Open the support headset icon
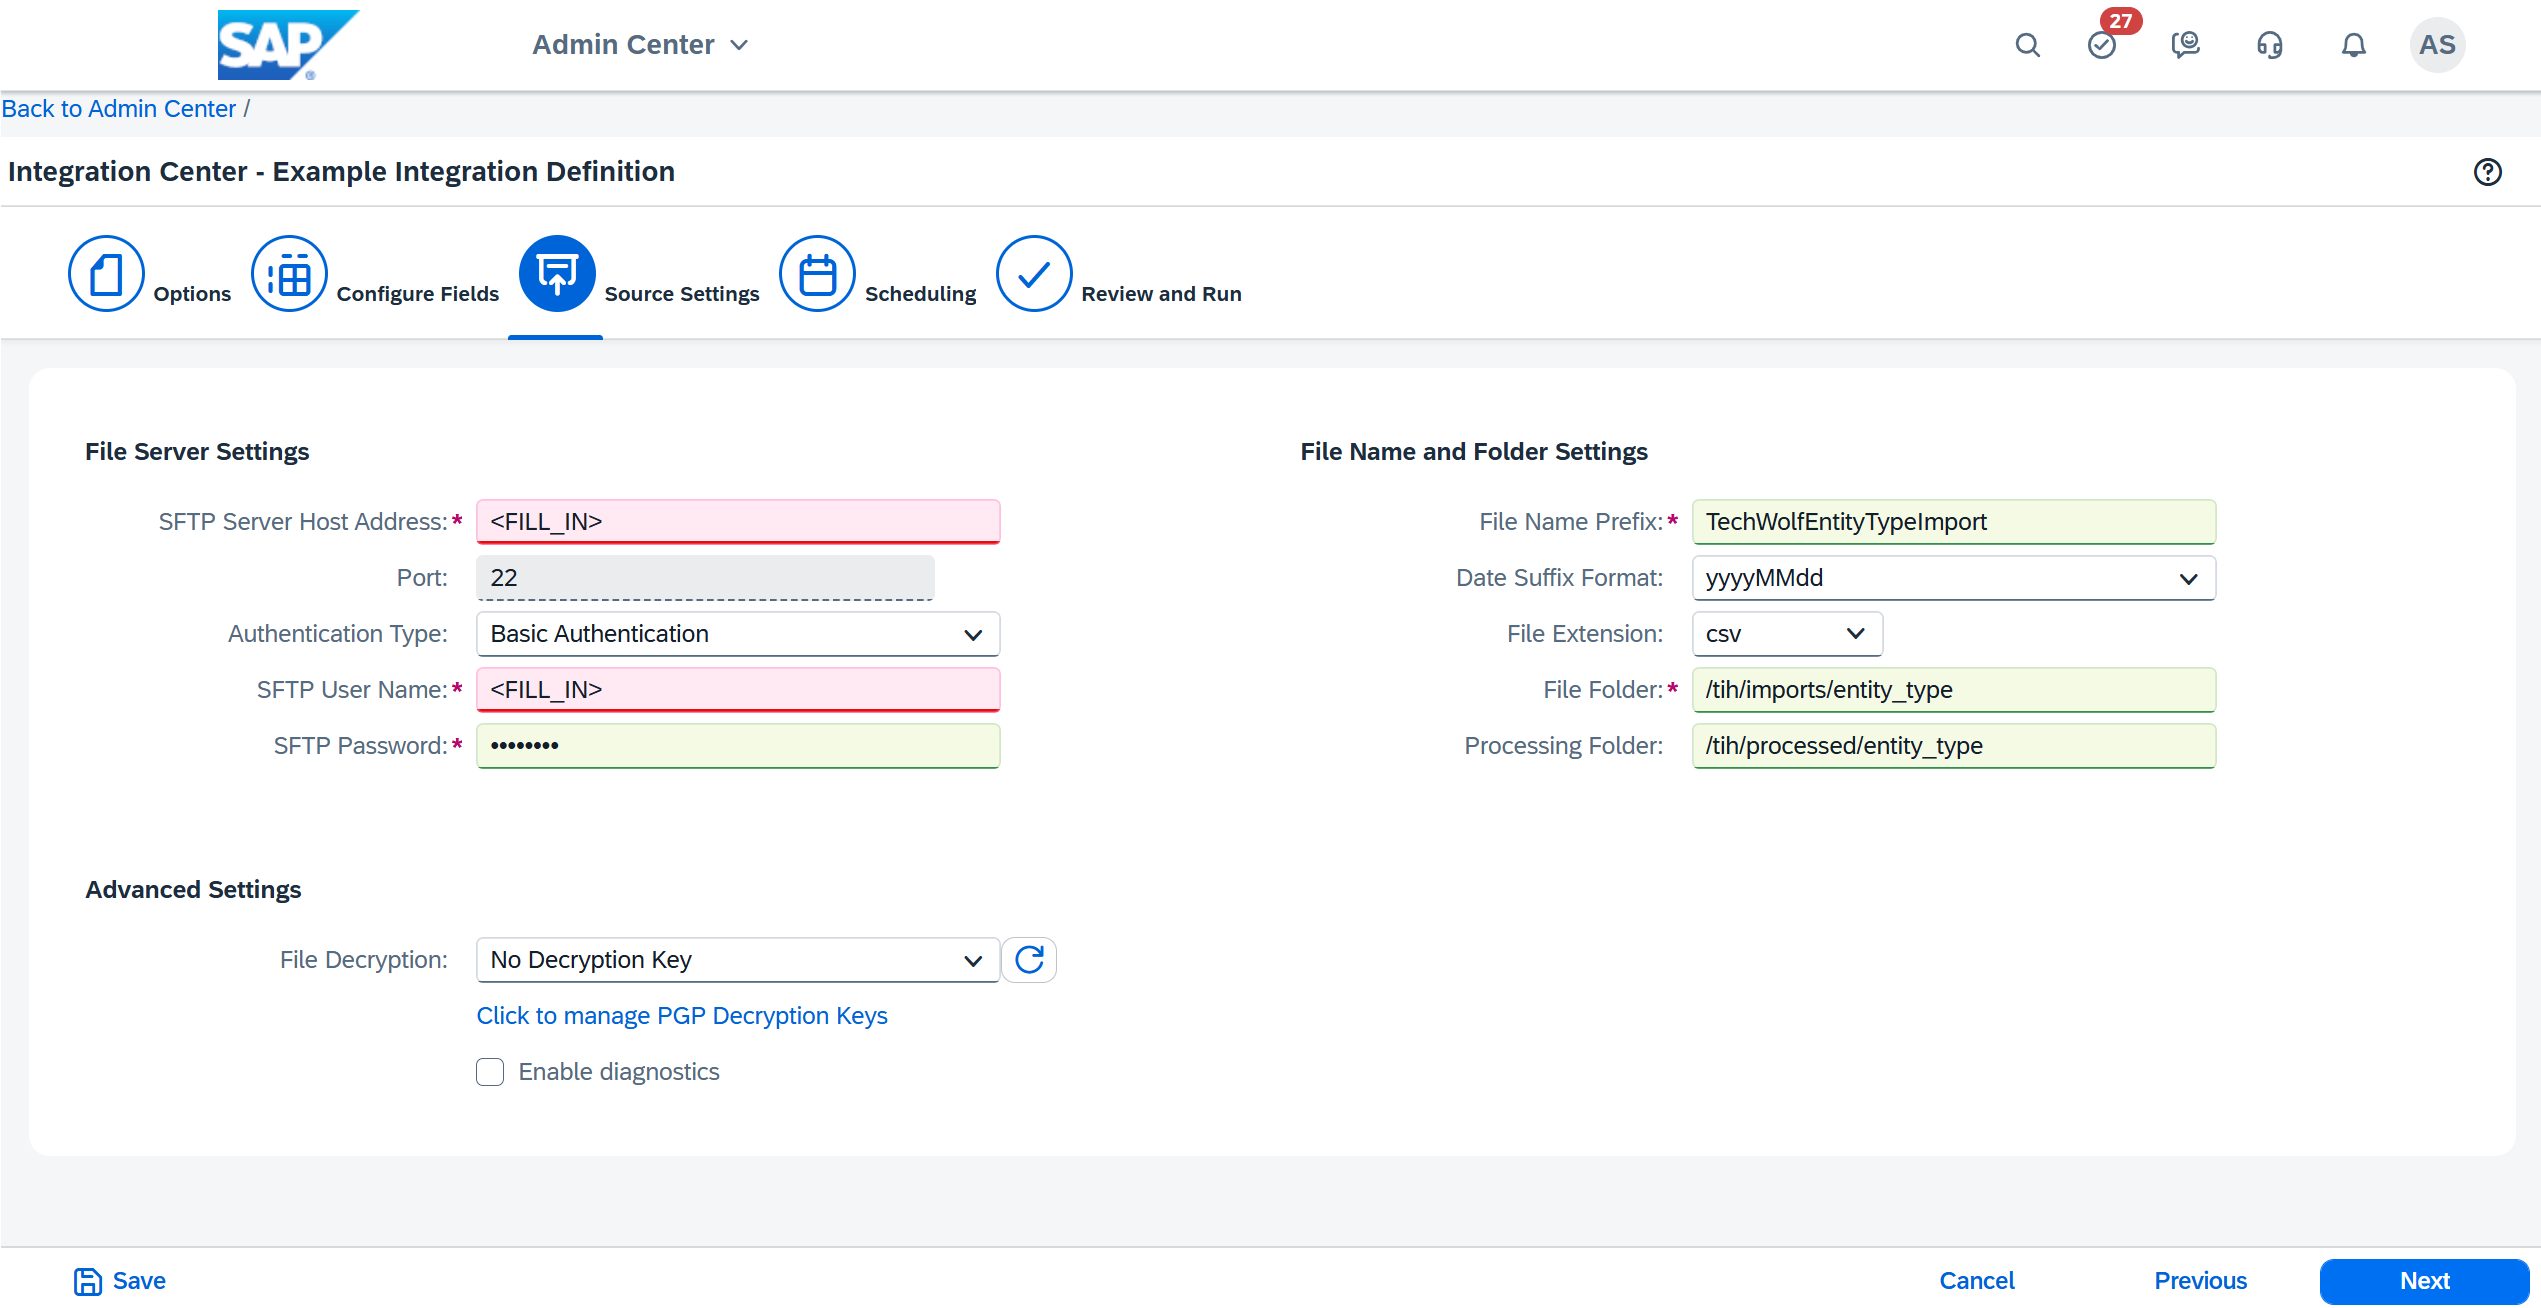 click(x=2270, y=45)
